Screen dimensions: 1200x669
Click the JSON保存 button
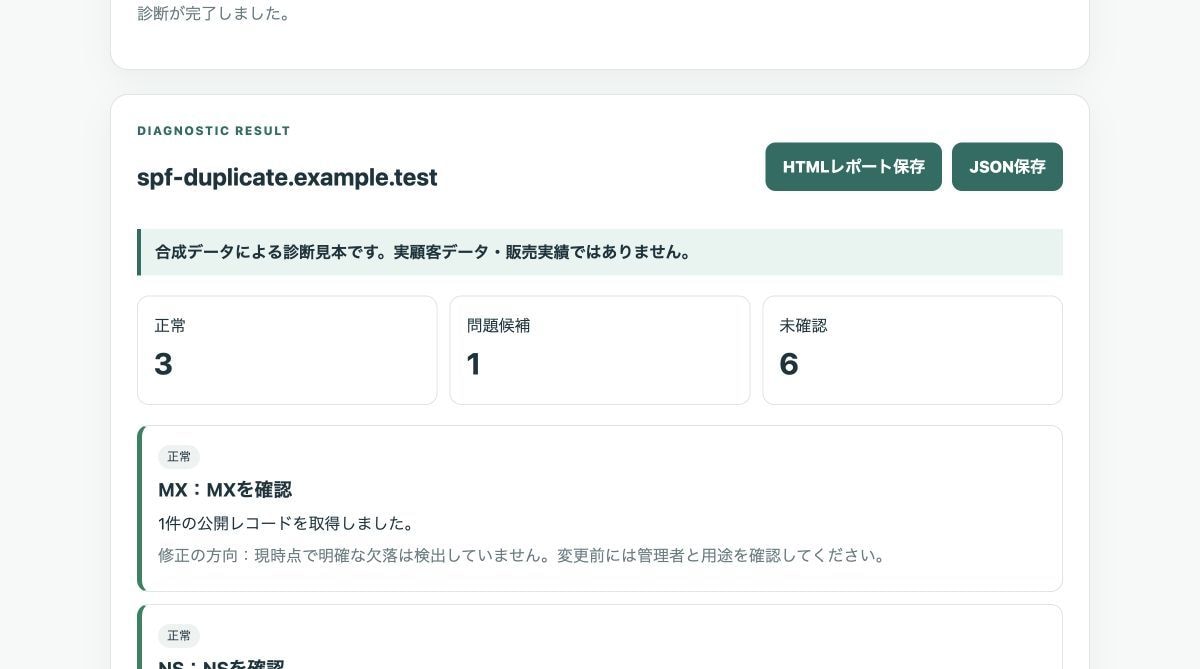pos(1007,167)
